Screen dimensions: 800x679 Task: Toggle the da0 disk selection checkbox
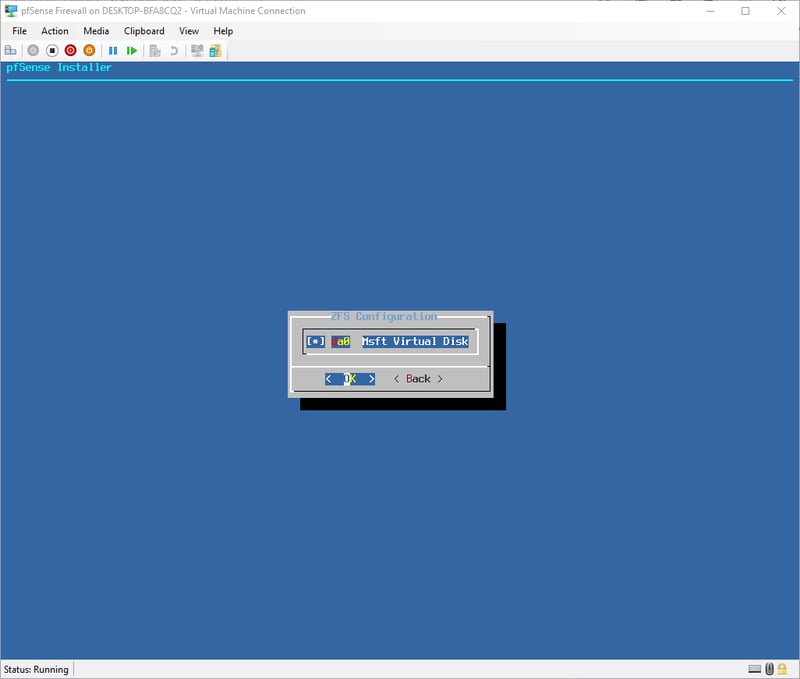point(316,341)
